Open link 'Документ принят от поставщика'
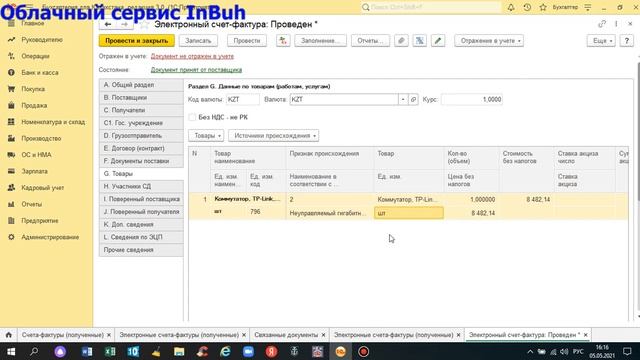The image size is (640, 360). [x=196, y=70]
